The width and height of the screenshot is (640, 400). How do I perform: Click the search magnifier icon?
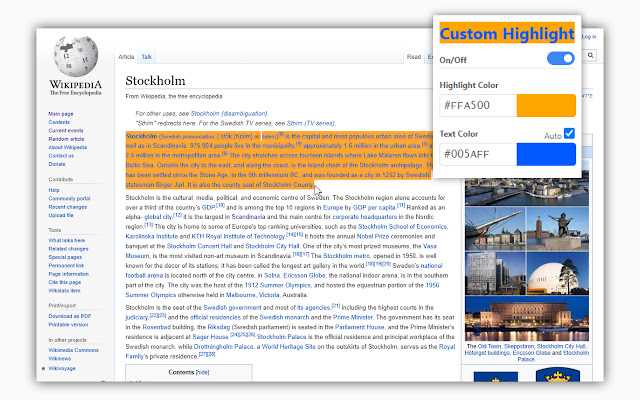coord(590,55)
